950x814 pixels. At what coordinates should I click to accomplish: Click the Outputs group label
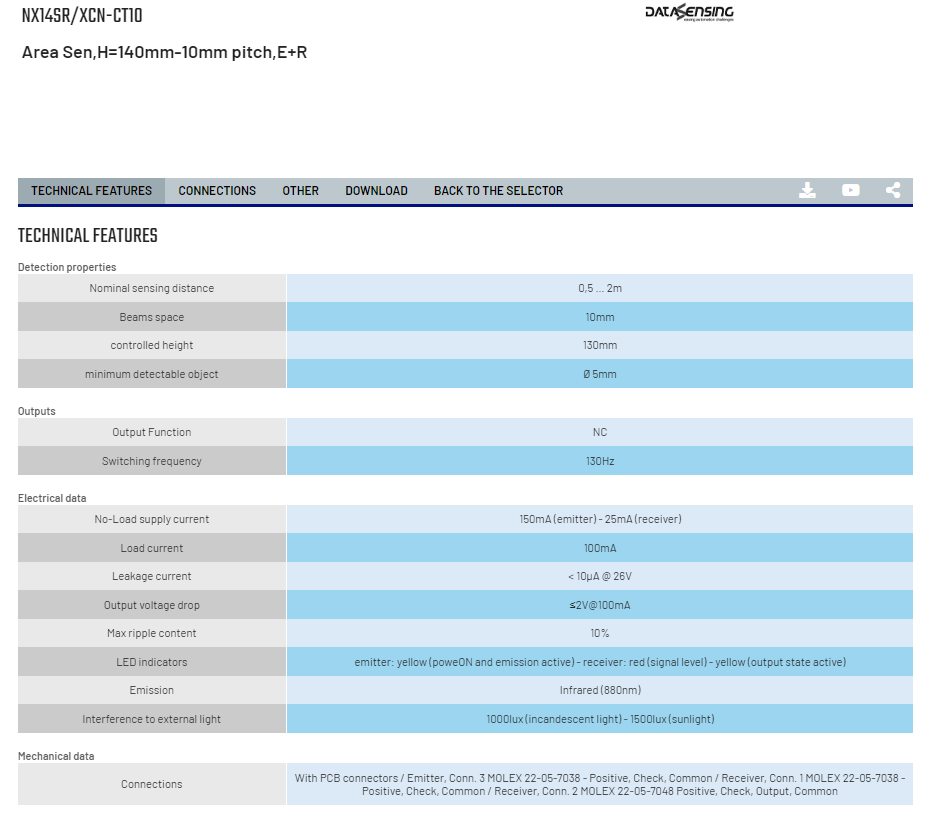click(36, 411)
